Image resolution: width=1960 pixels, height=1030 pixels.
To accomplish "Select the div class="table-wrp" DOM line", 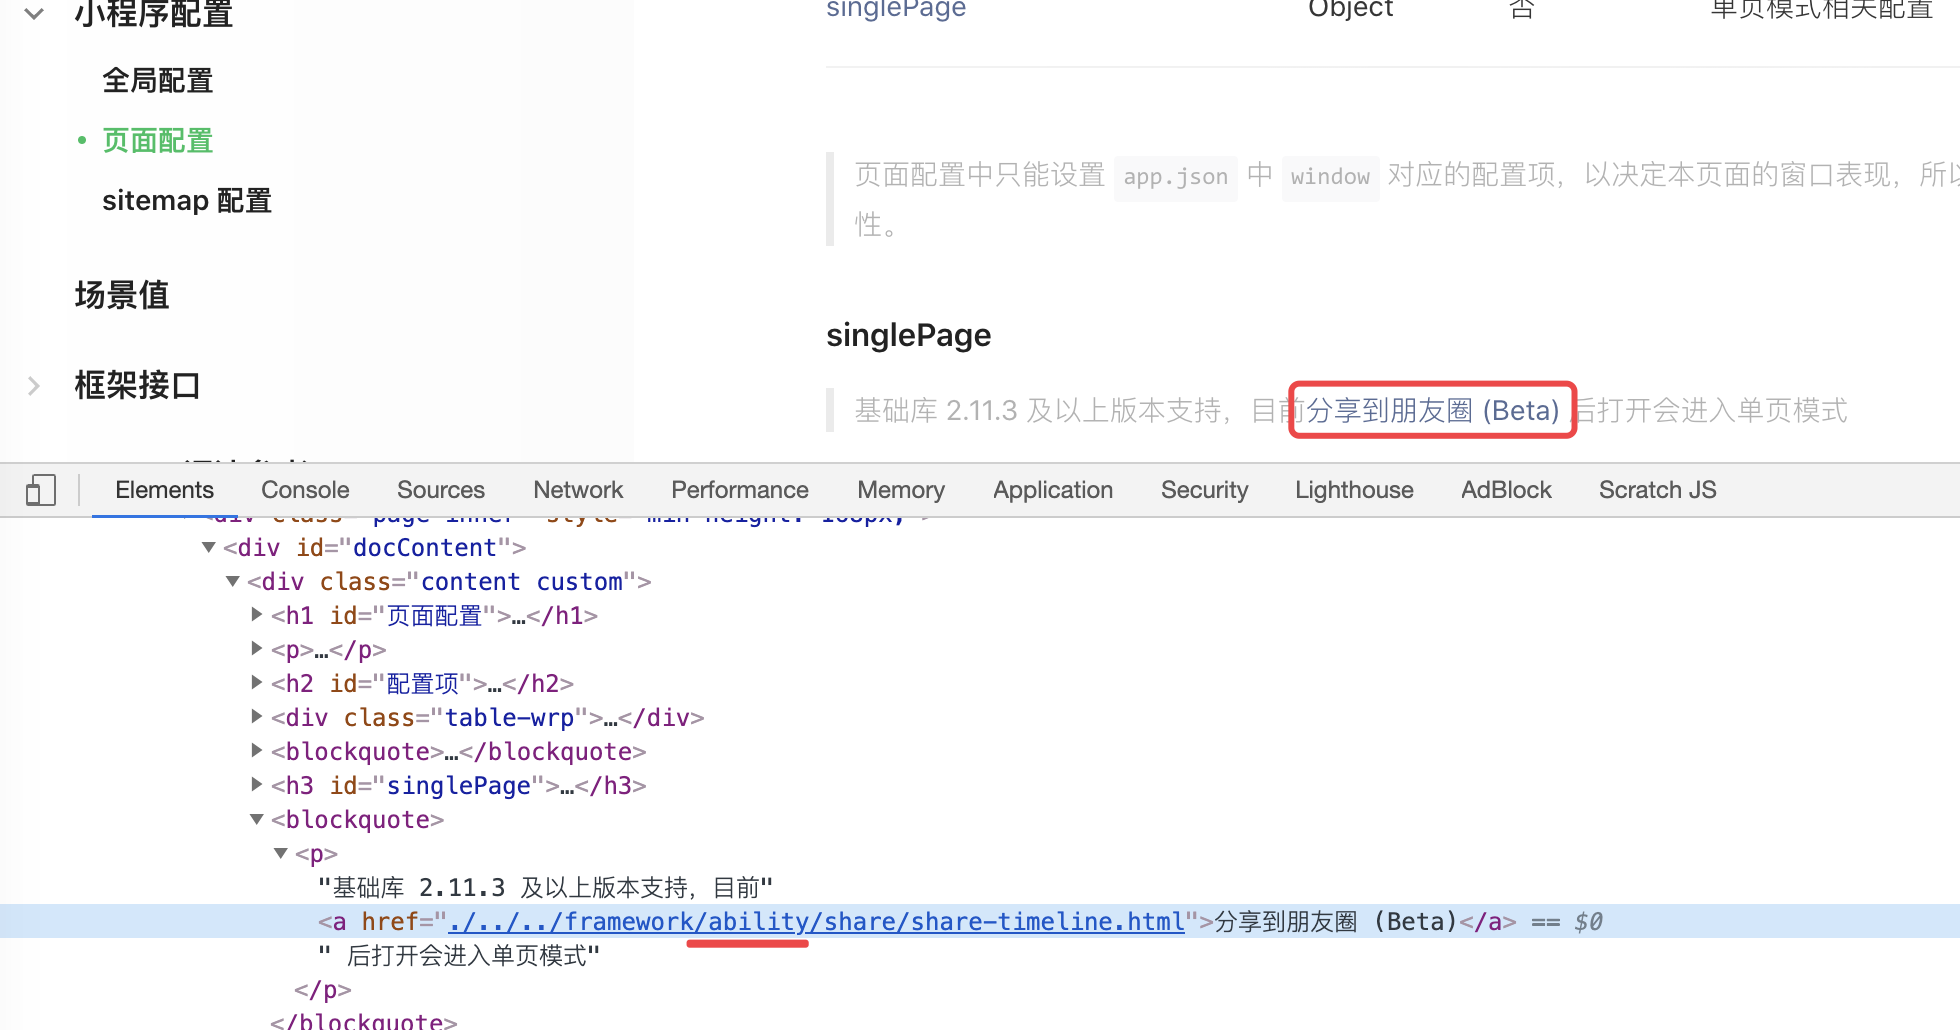I will pos(488,717).
